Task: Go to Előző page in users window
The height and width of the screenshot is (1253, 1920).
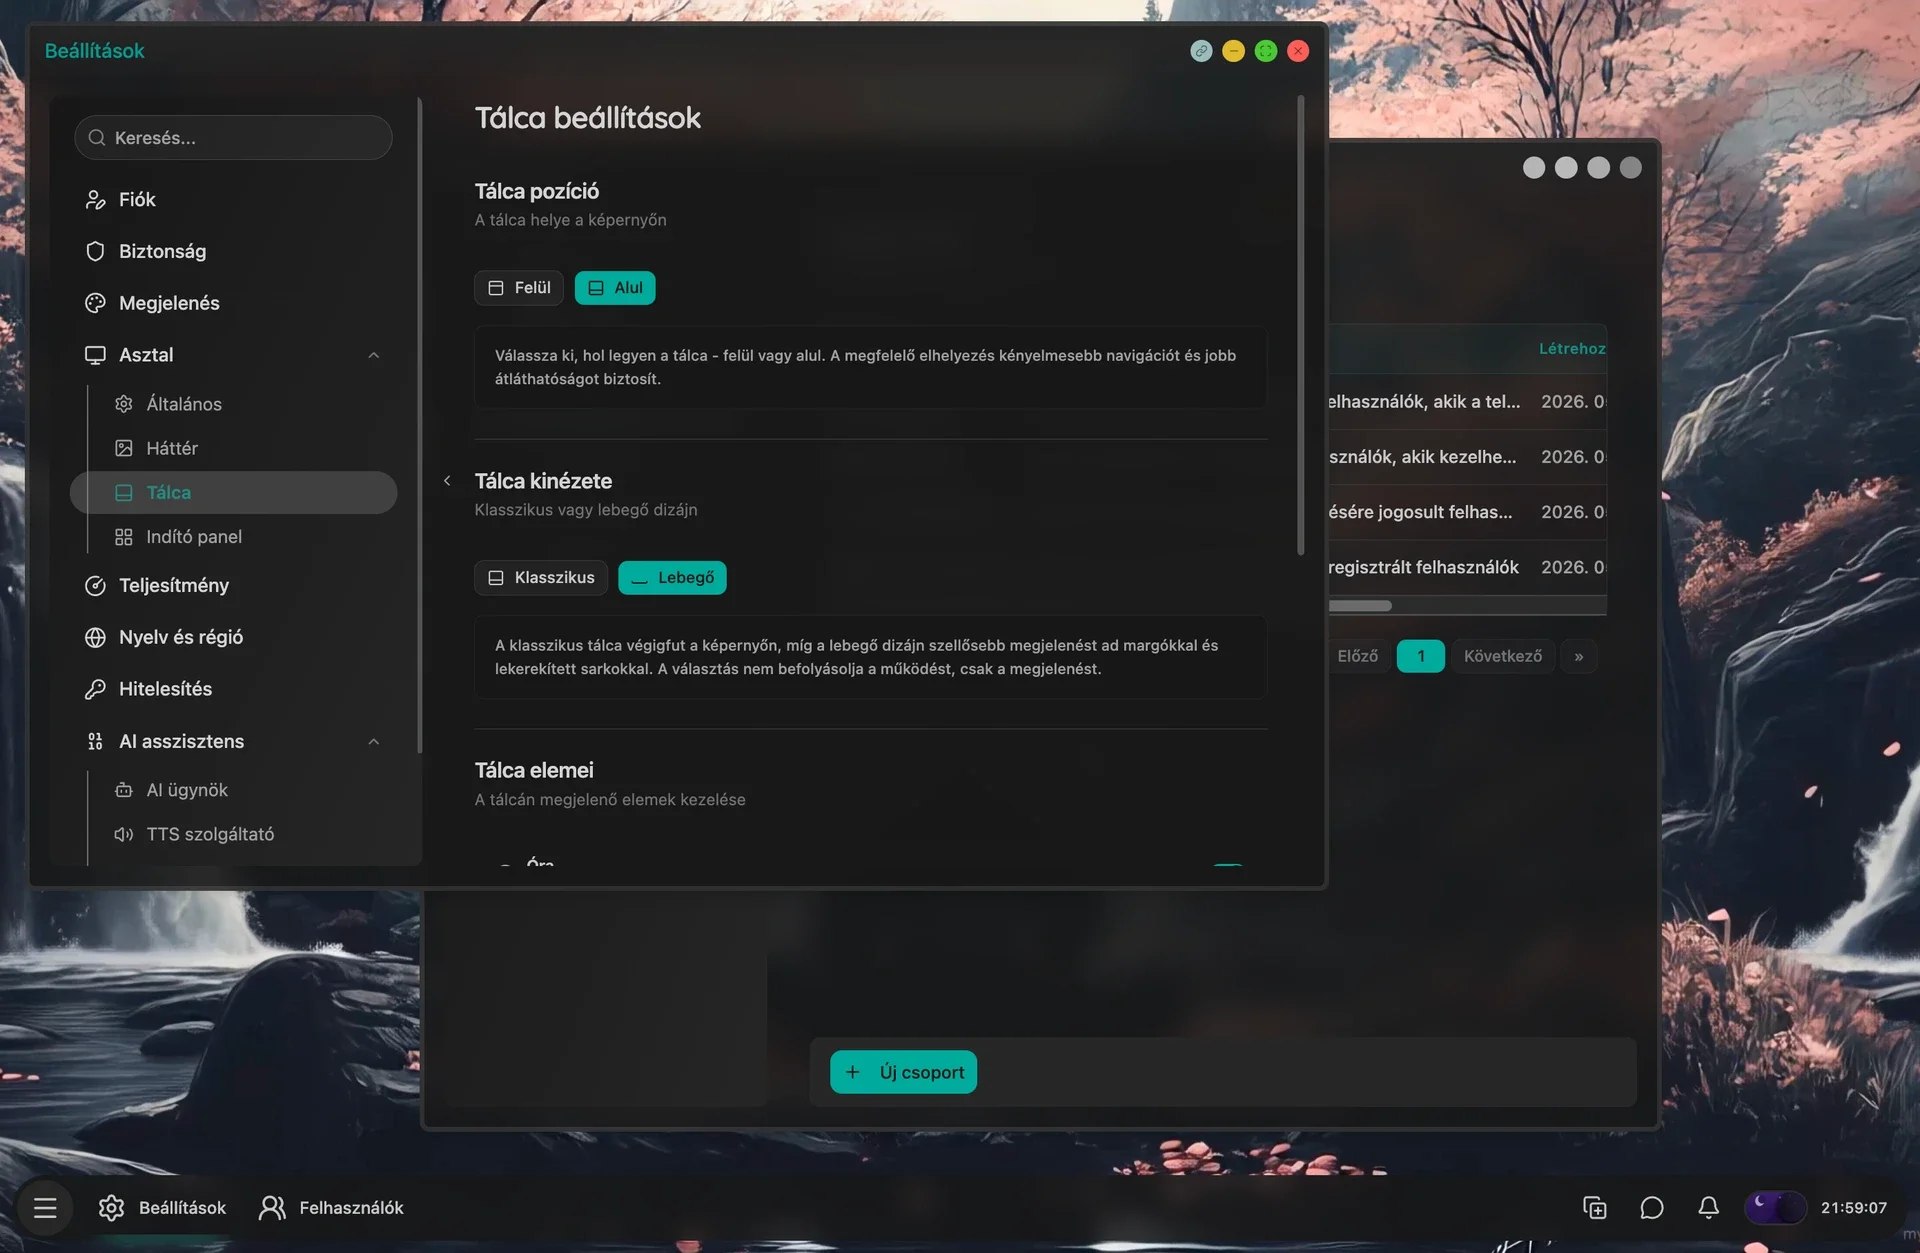Action: (x=1357, y=656)
